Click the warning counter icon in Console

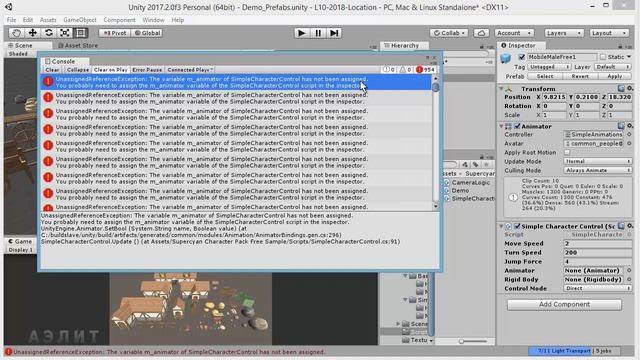click(x=405, y=70)
